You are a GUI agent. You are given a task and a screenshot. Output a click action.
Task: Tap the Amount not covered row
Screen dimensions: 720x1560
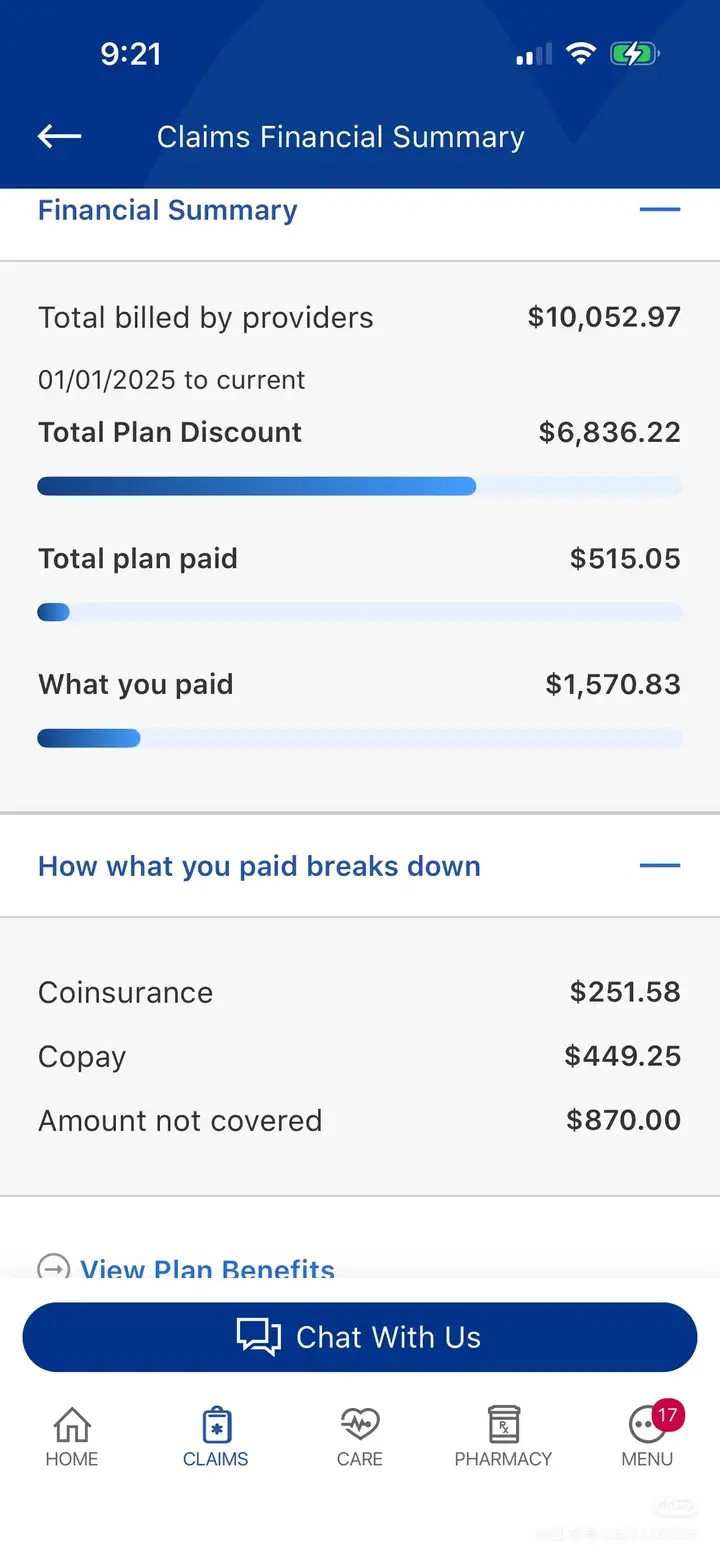[359, 1120]
